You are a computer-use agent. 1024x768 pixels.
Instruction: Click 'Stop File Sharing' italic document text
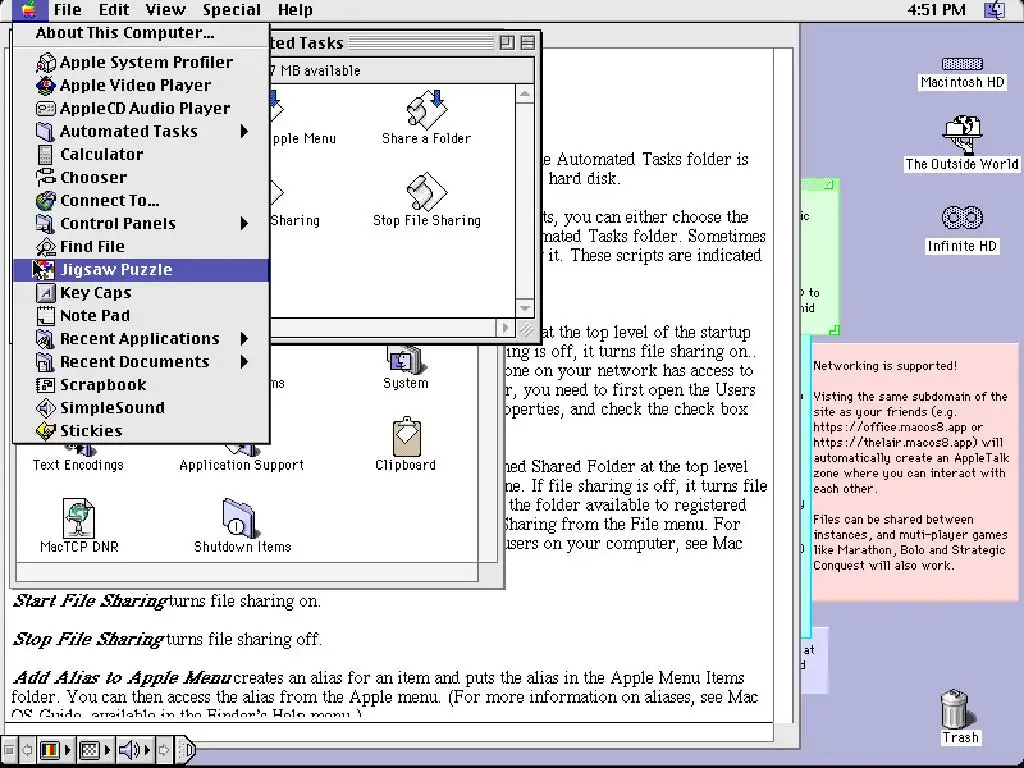pos(88,639)
